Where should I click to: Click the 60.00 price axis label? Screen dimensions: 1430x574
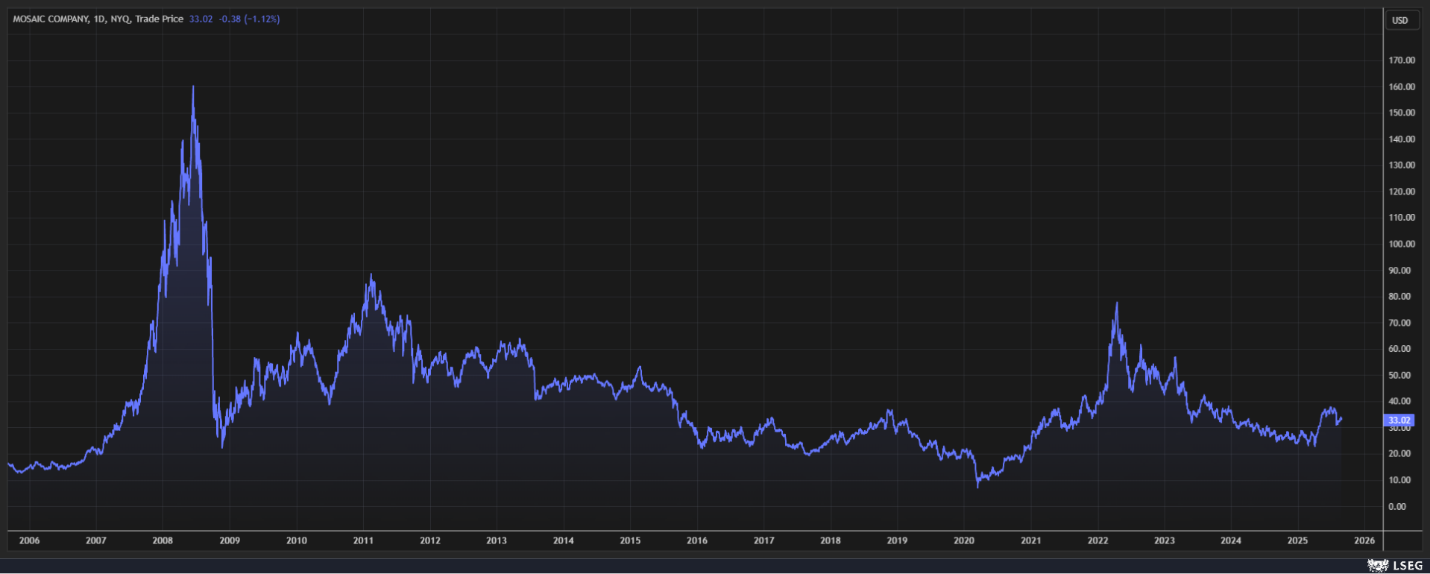[x=1401, y=349]
